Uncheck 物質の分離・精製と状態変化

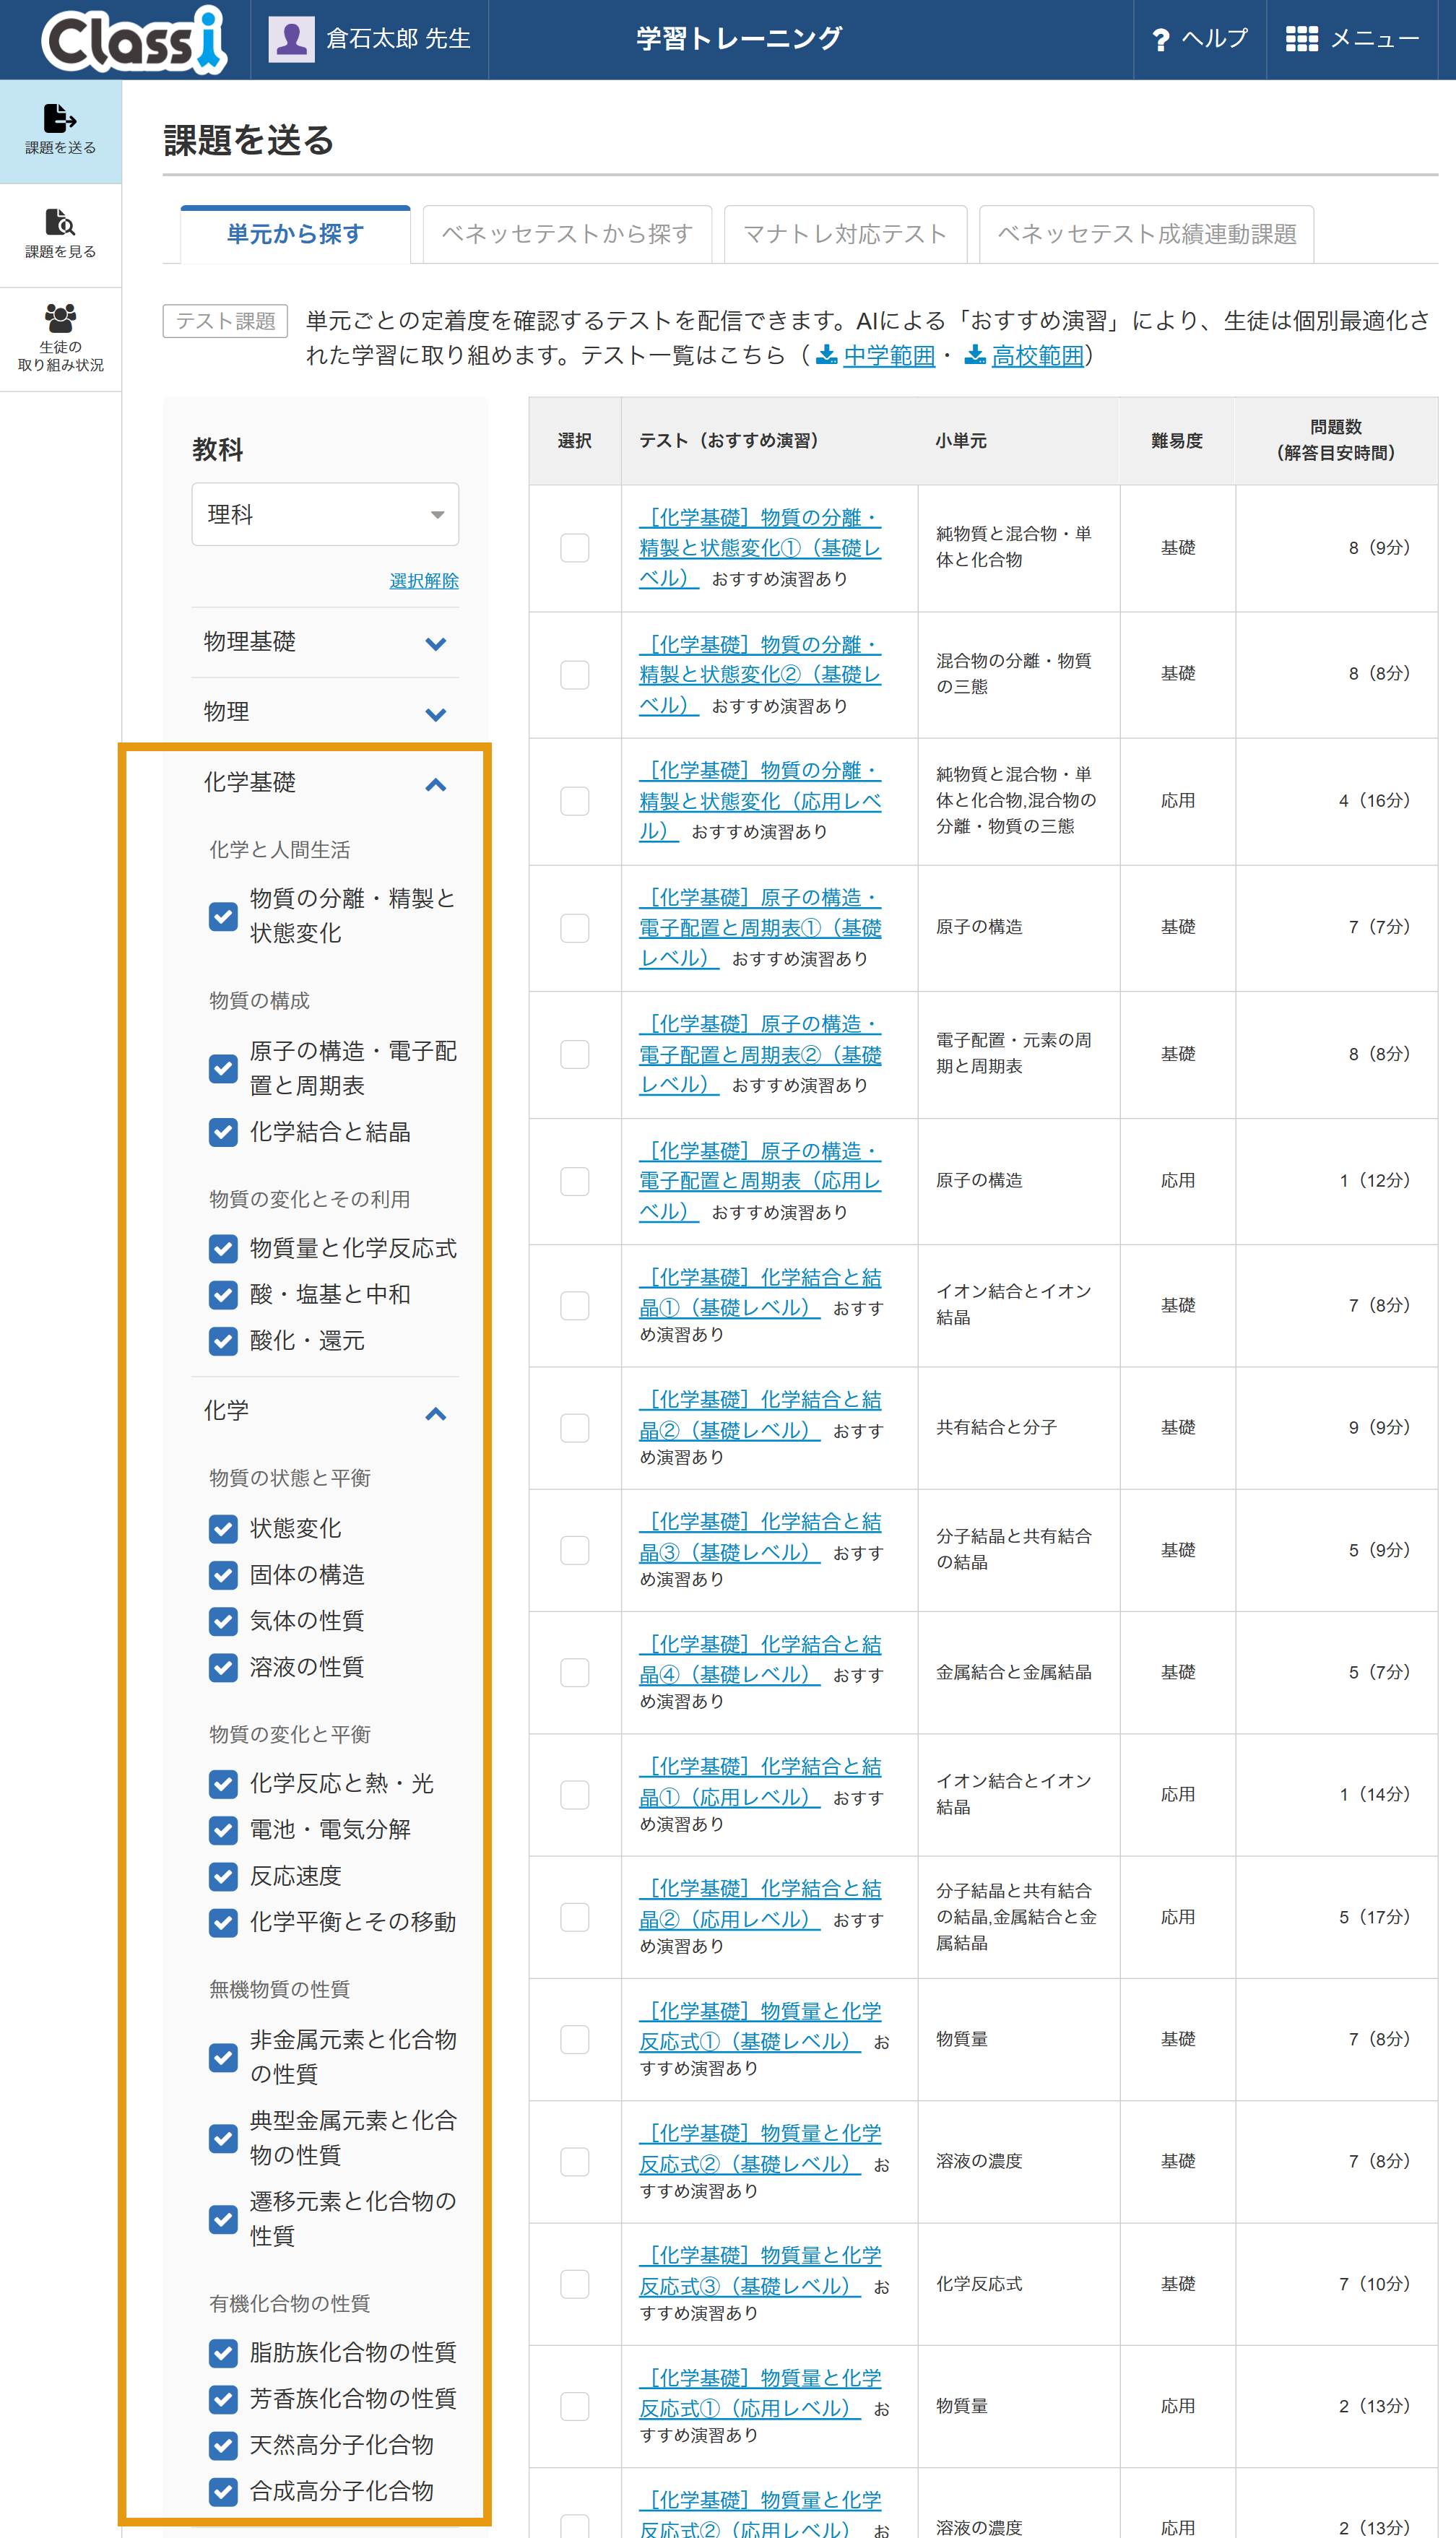click(x=223, y=916)
